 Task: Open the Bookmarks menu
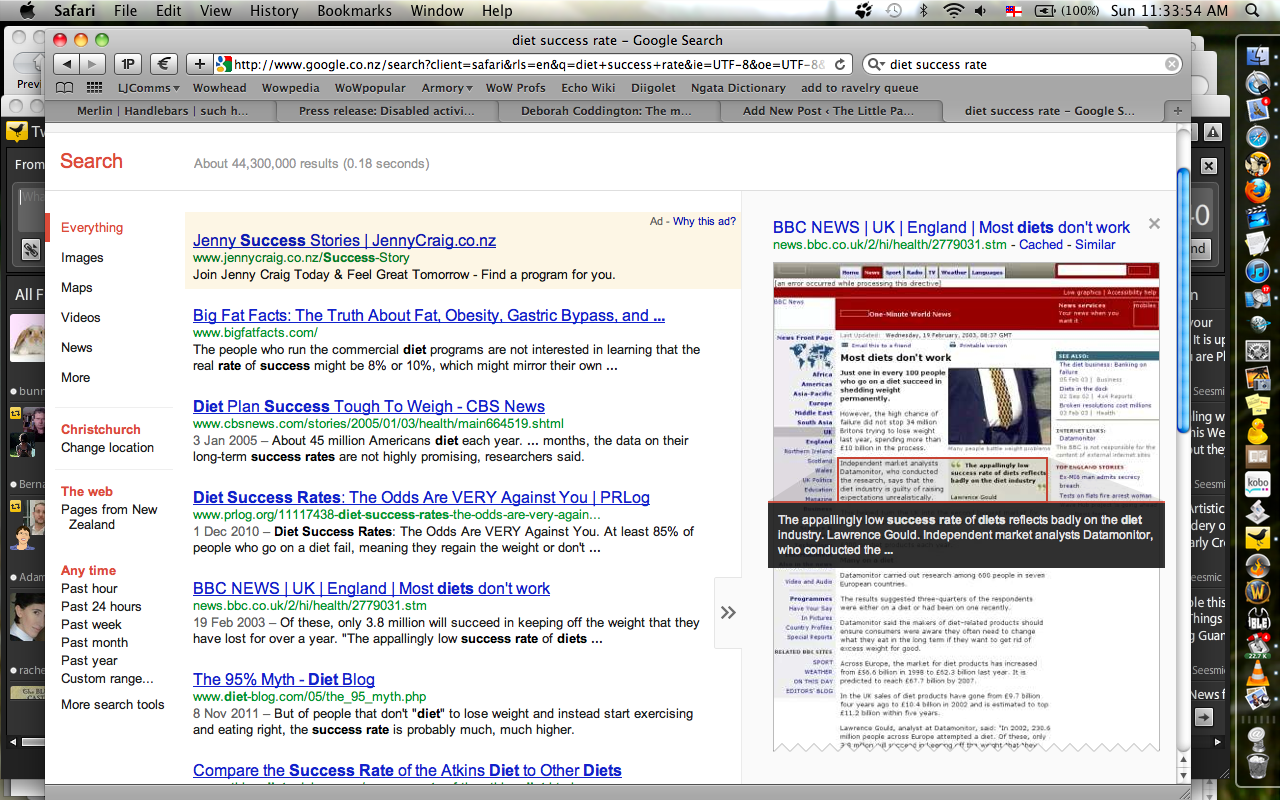tap(355, 11)
